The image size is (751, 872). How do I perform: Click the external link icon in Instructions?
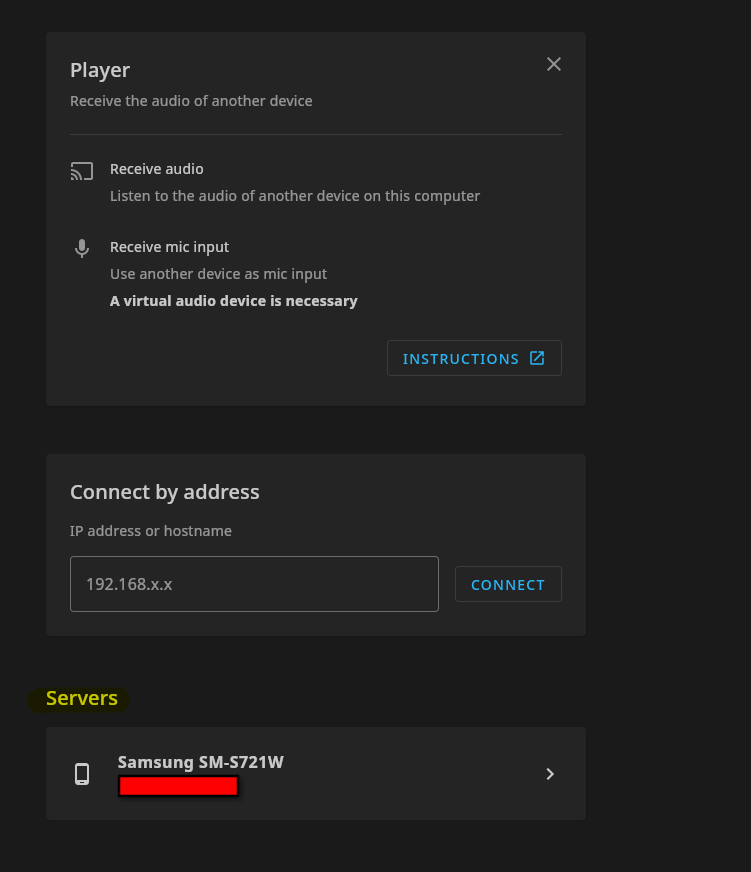pyautogui.click(x=537, y=358)
